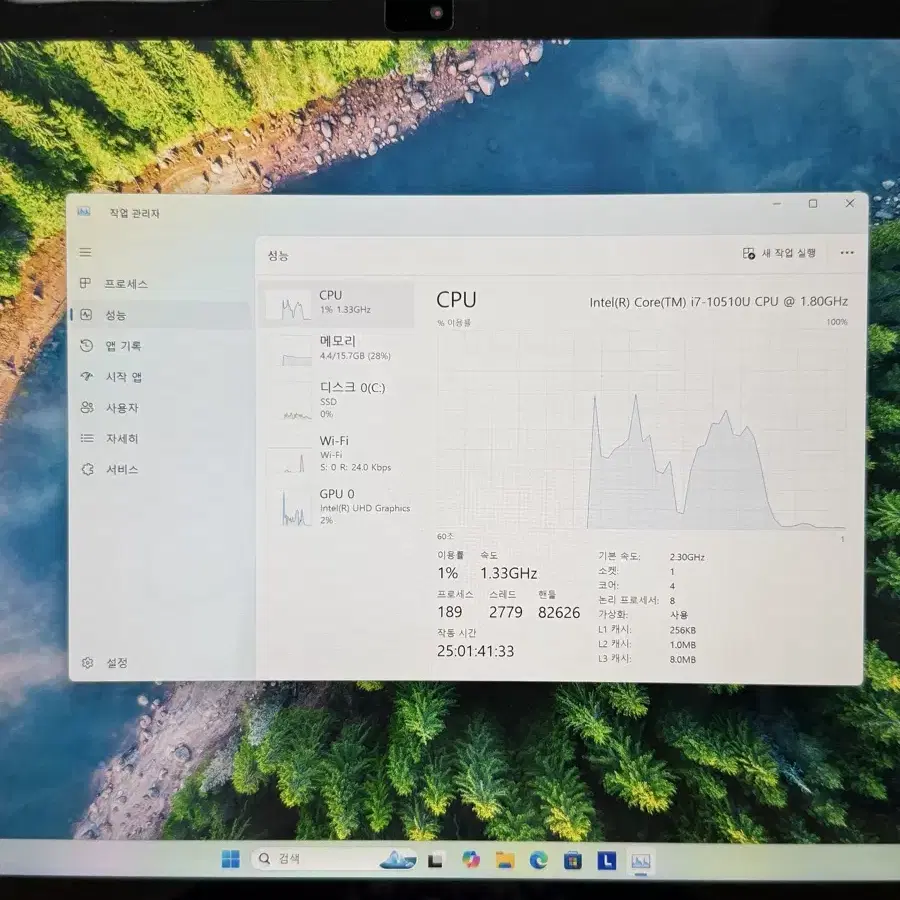Viewport: 900px width, 900px height.
Task: Click the base speed value 2.30GHz
Action: pyautogui.click(x=687, y=557)
